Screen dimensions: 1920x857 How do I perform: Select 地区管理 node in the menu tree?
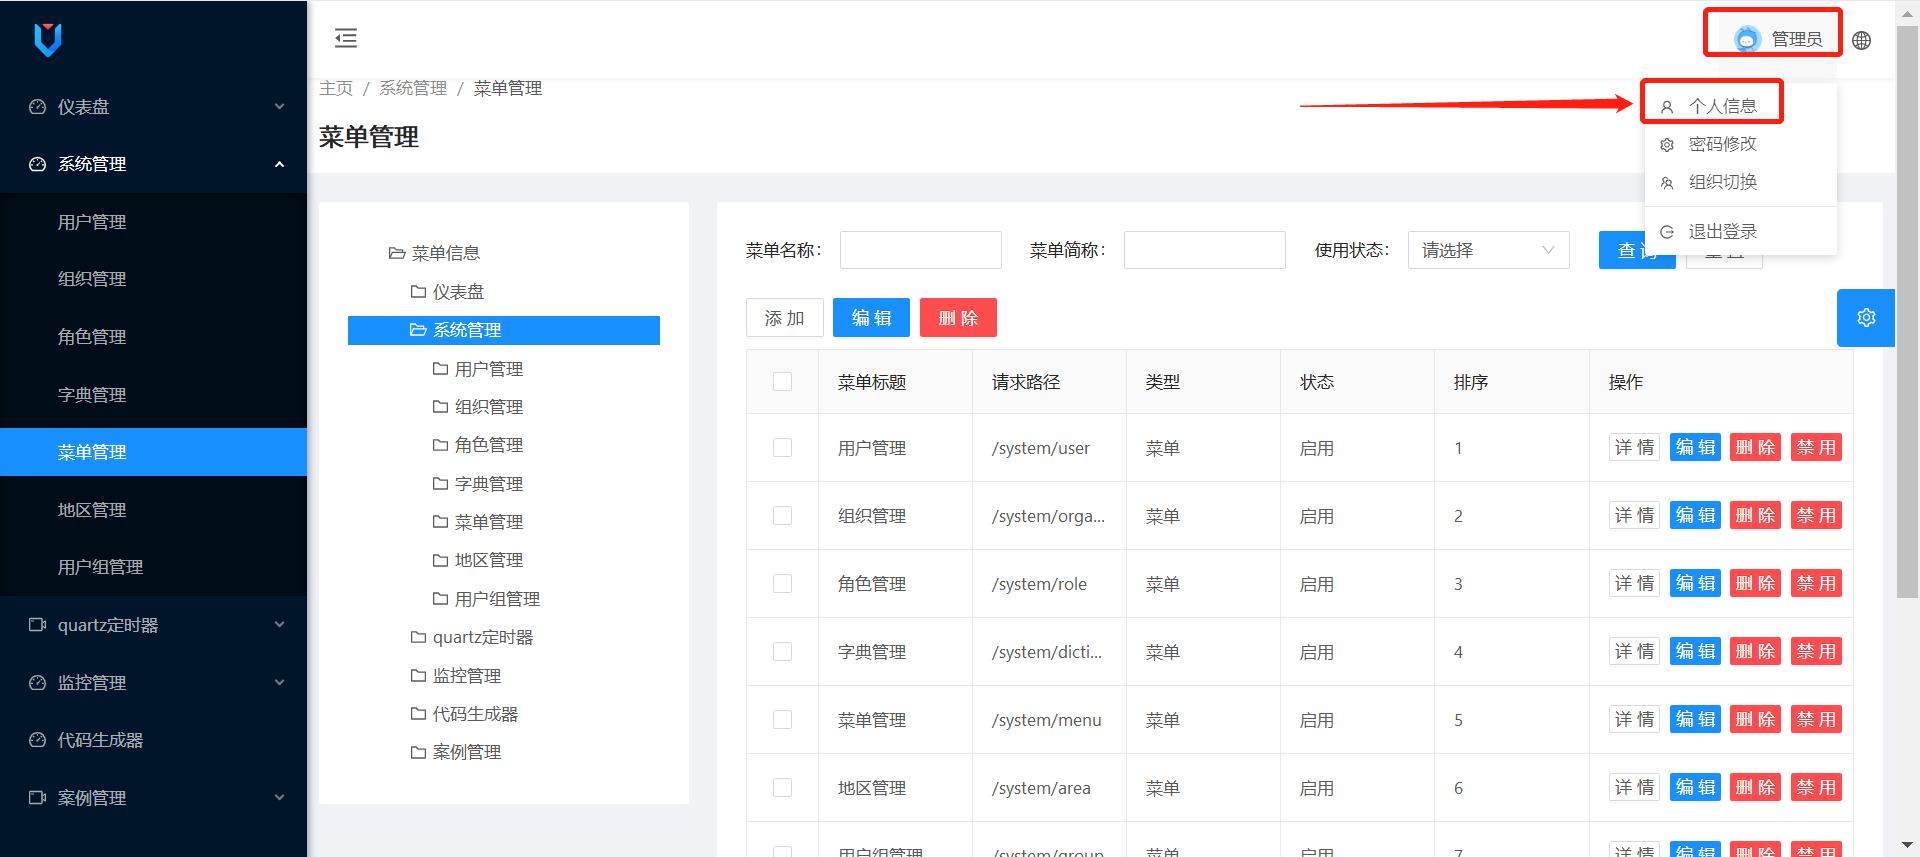[489, 561]
